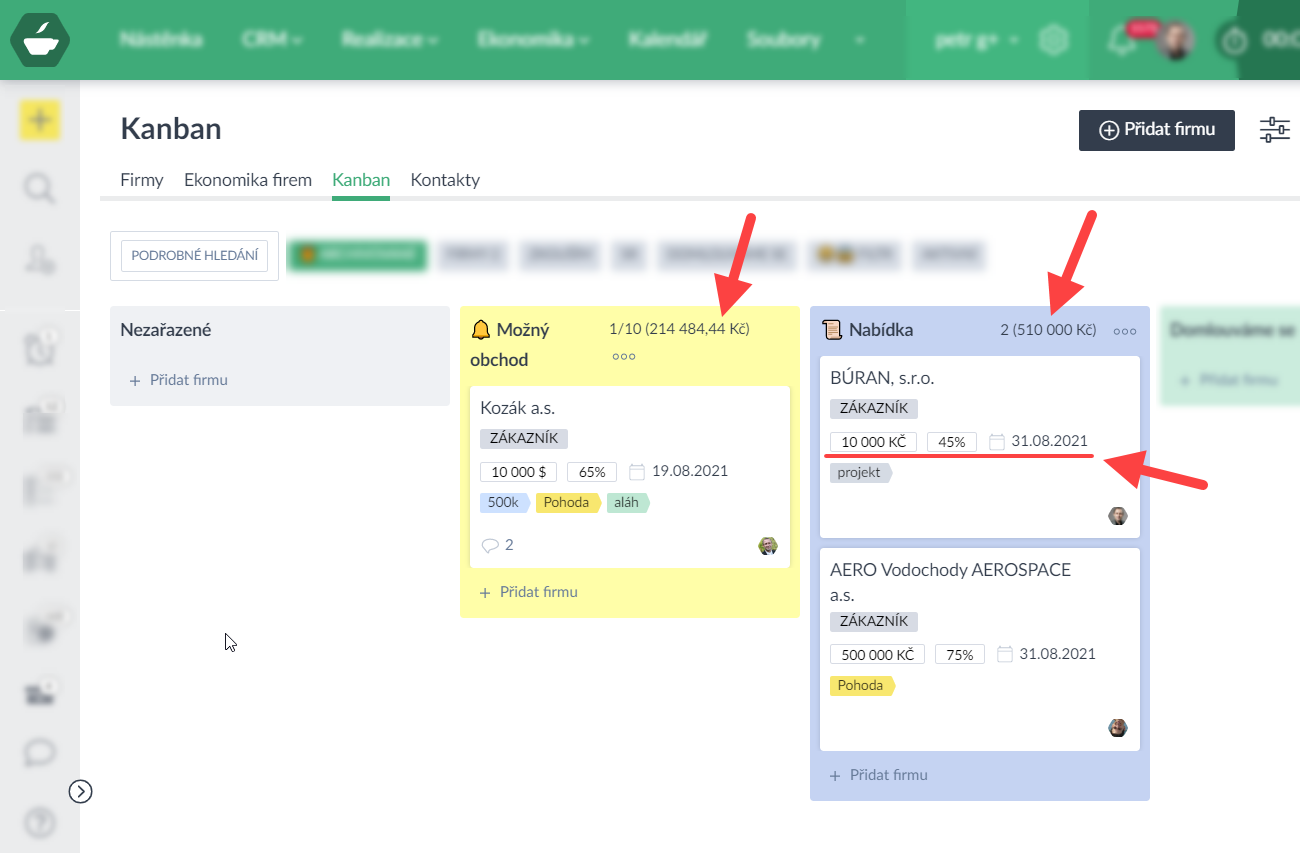Open the settings gear in top bar
This screenshot has width=1300, height=853.
[x=1053, y=41]
